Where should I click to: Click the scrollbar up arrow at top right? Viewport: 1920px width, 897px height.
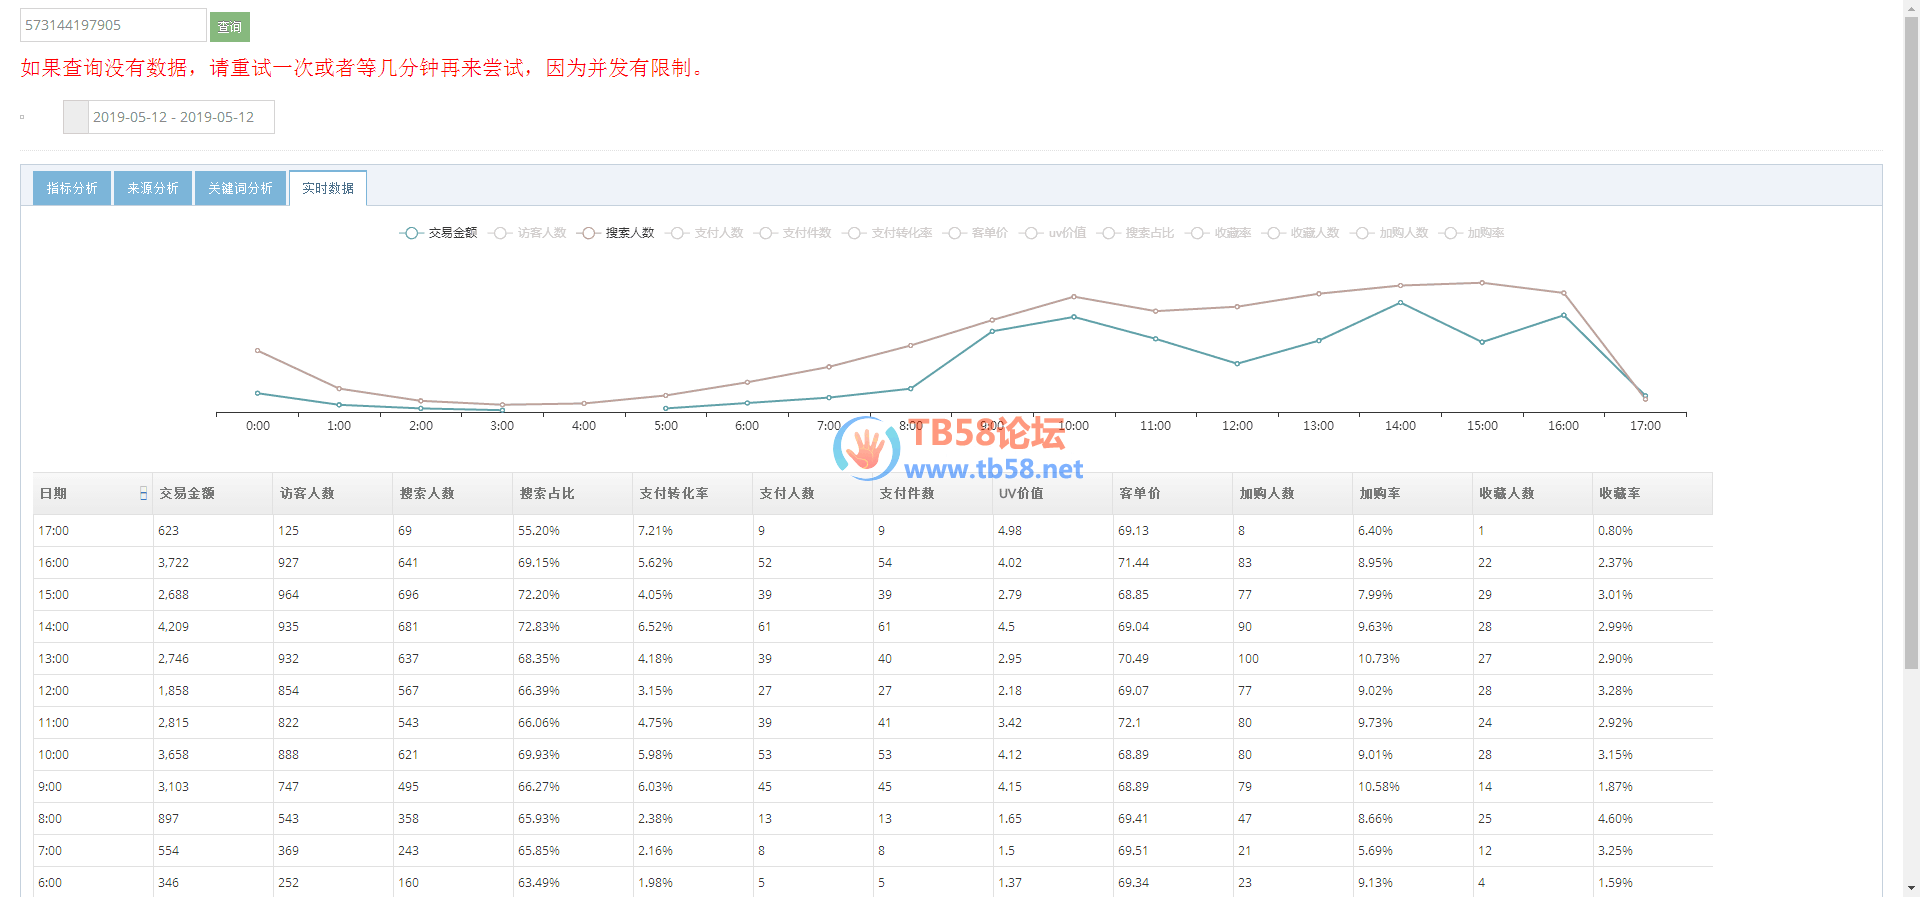coord(1910,8)
